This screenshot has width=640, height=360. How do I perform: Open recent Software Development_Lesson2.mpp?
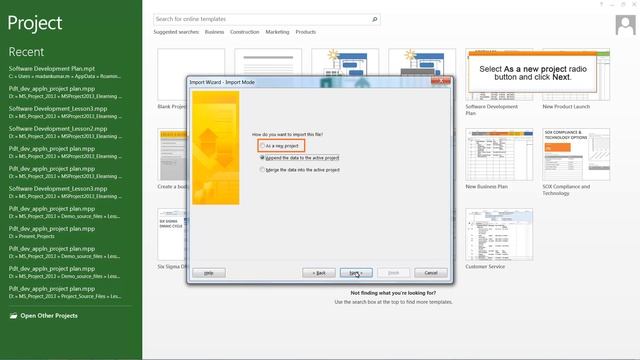65,132
